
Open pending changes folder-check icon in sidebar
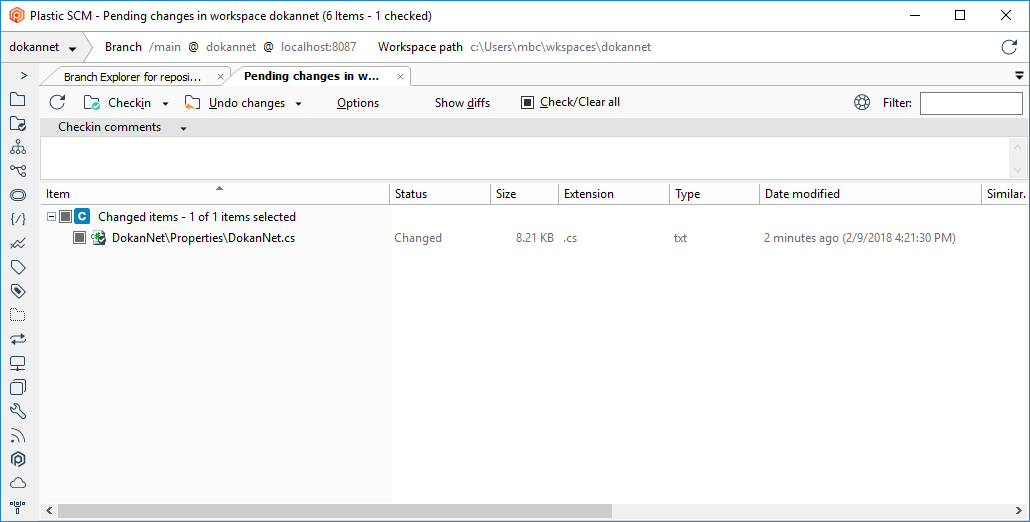tap(18, 123)
